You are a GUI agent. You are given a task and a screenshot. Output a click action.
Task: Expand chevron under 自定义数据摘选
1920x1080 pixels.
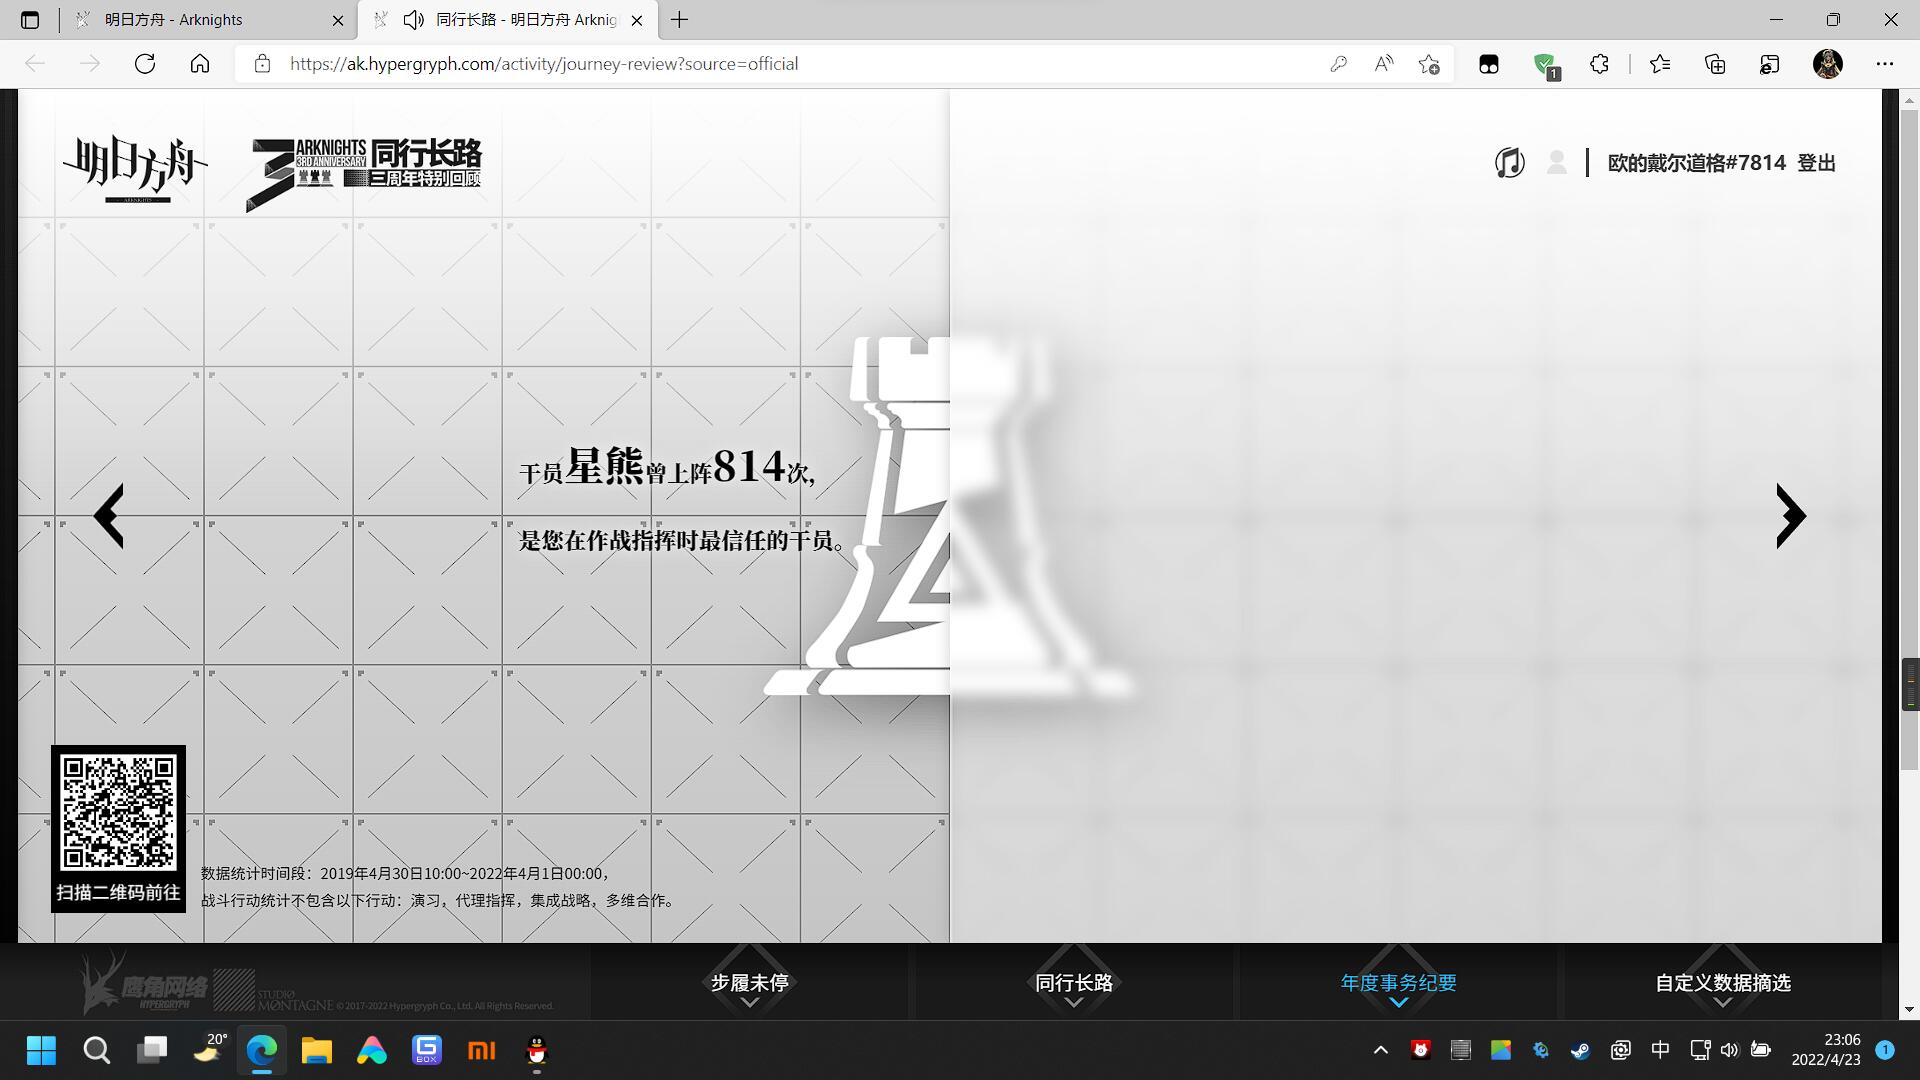pos(1722,1003)
